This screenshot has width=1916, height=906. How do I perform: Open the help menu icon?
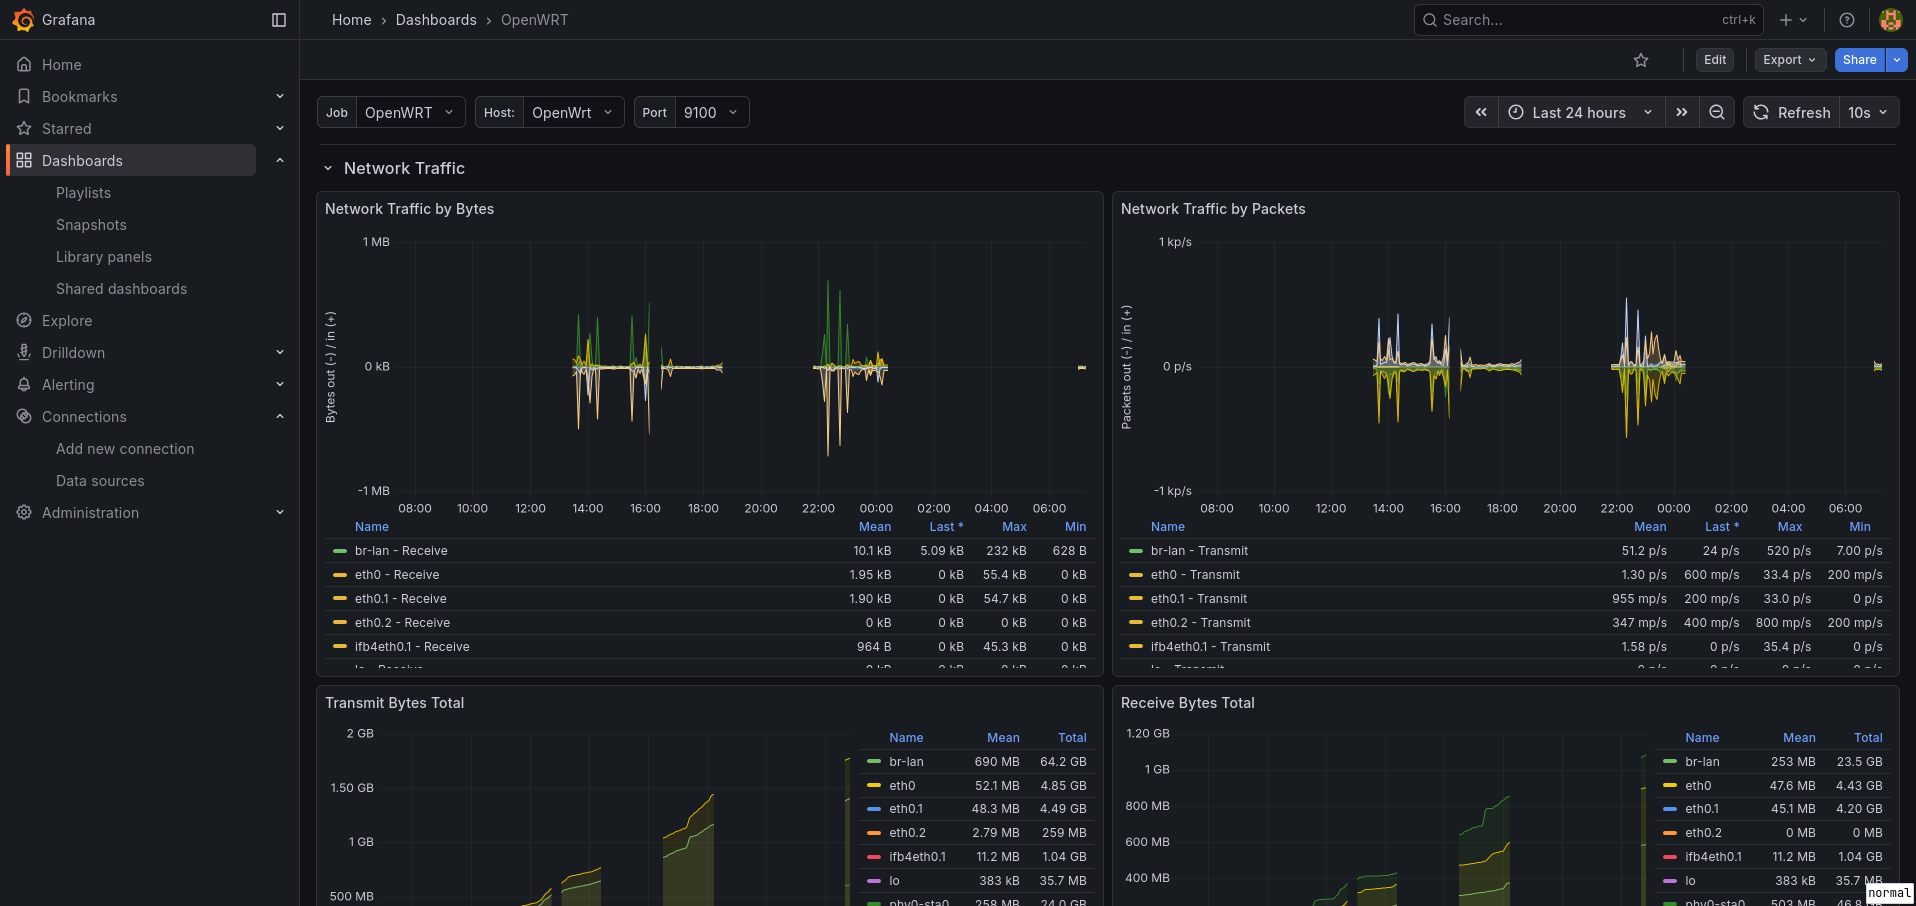click(x=1847, y=20)
